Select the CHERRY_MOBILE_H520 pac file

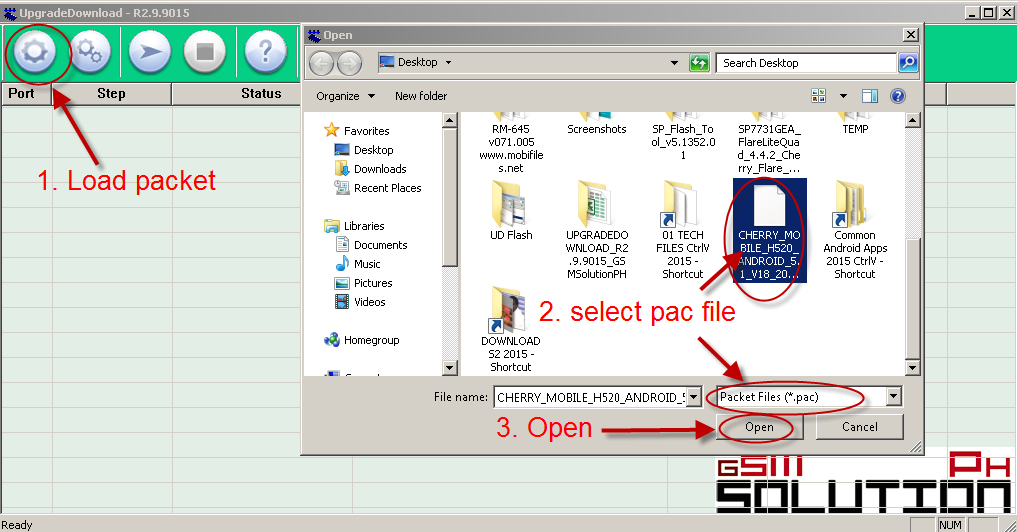(x=769, y=230)
